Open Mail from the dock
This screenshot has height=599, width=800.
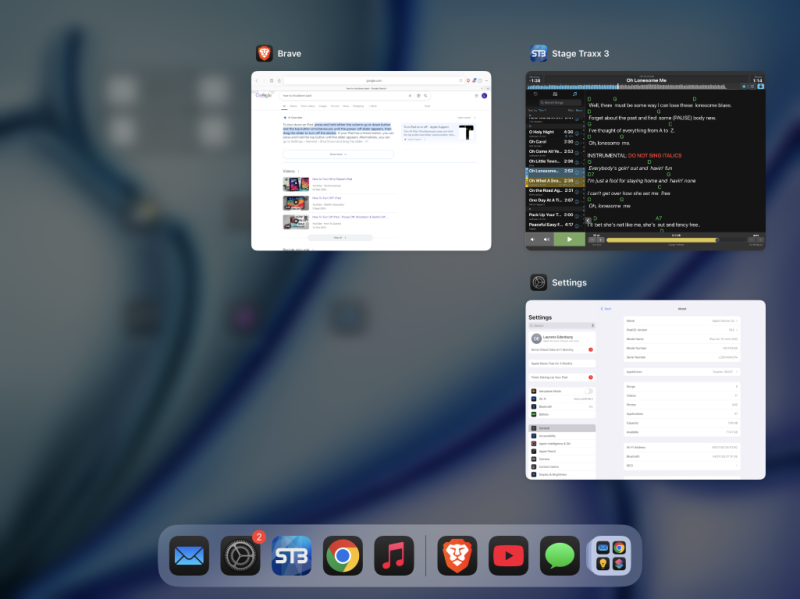pyautogui.click(x=189, y=556)
